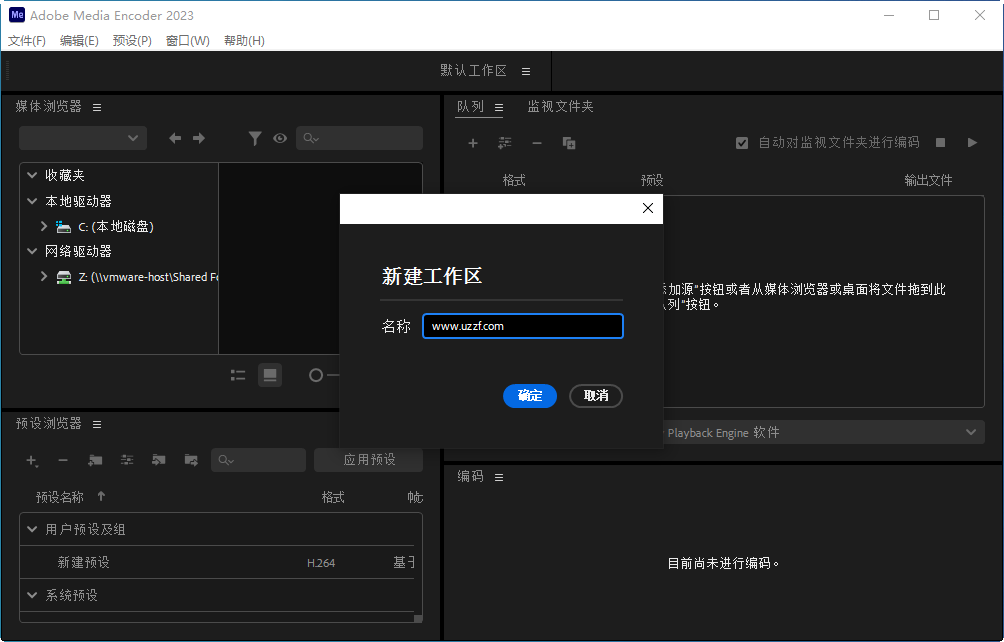
Task: Select the filter icon in Media Browser
Action: 255,138
